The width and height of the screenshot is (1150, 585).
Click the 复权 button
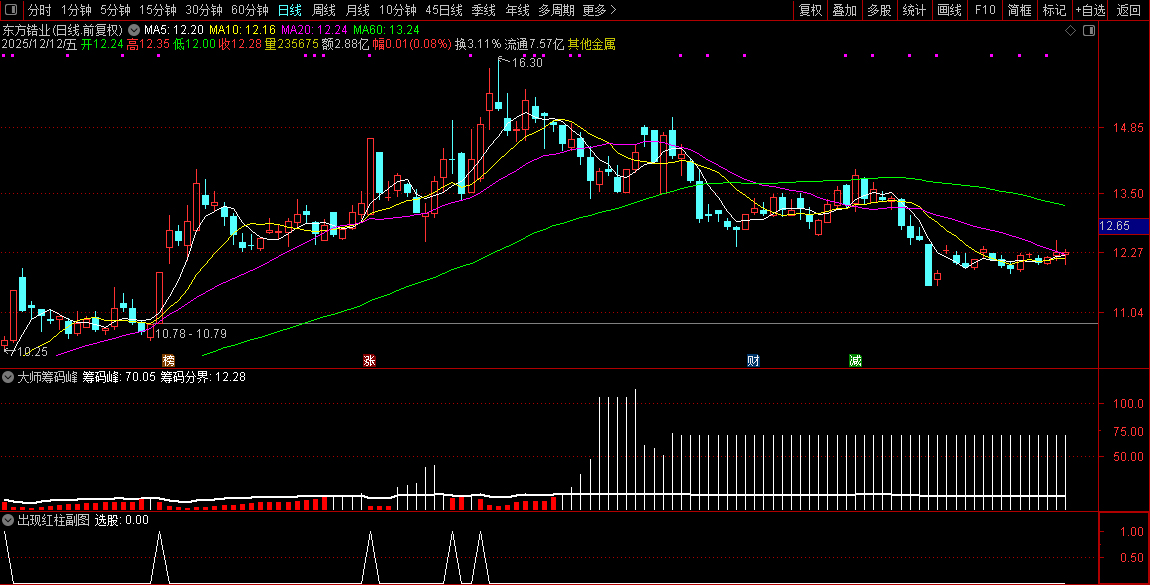[810, 10]
